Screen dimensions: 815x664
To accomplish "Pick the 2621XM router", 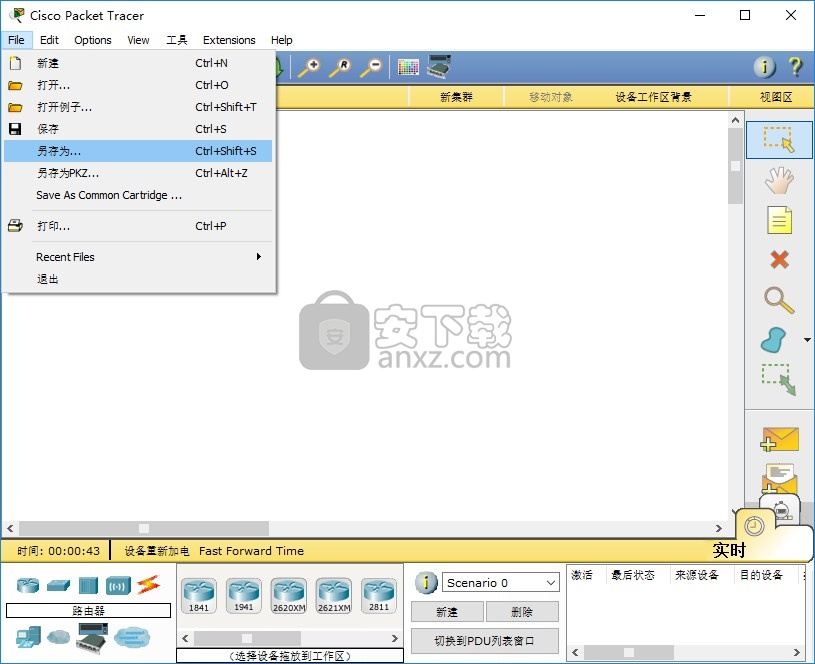I will pyautogui.click(x=334, y=596).
